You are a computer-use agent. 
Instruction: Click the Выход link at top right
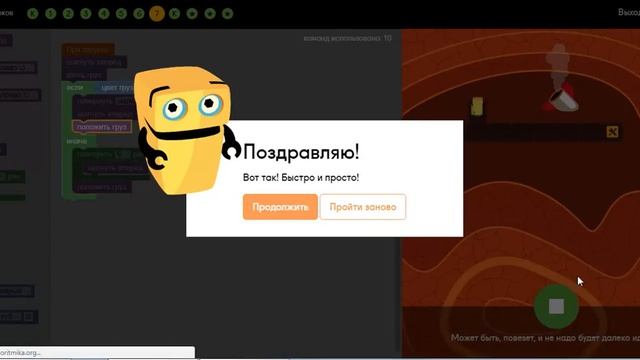pos(629,12)
